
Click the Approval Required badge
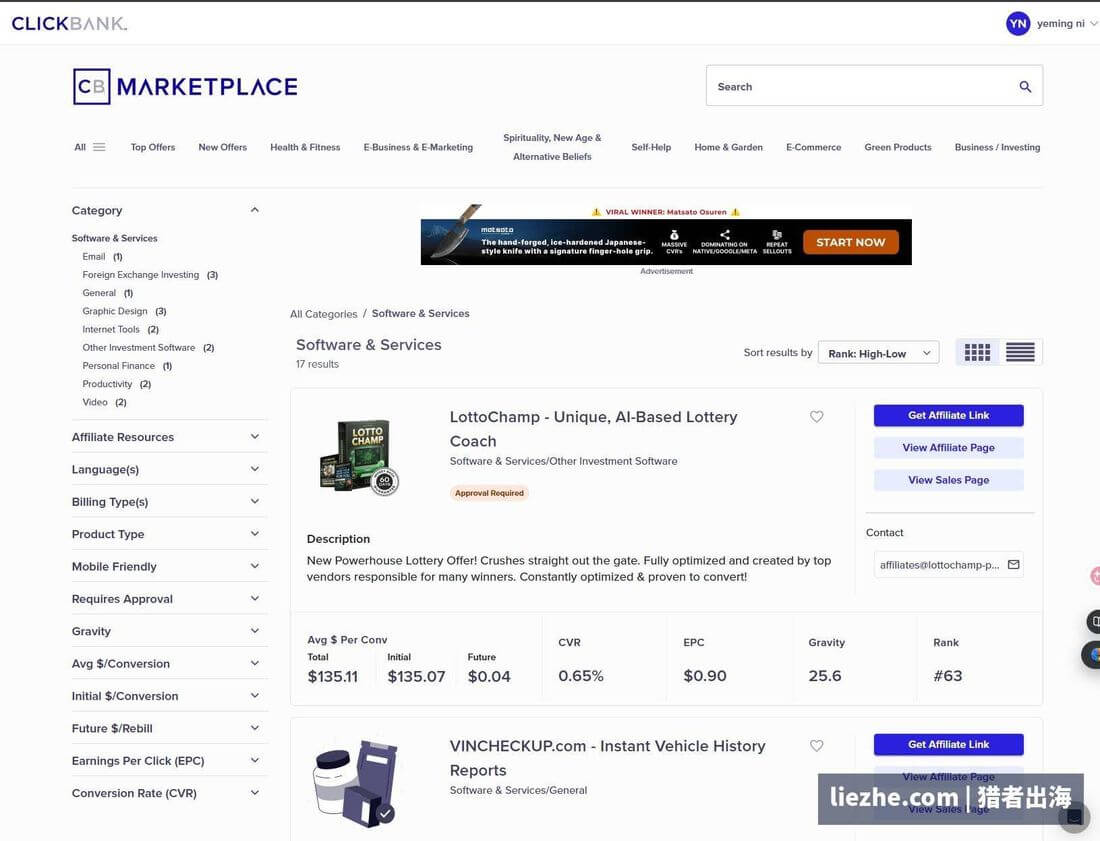tap(489, 493)
